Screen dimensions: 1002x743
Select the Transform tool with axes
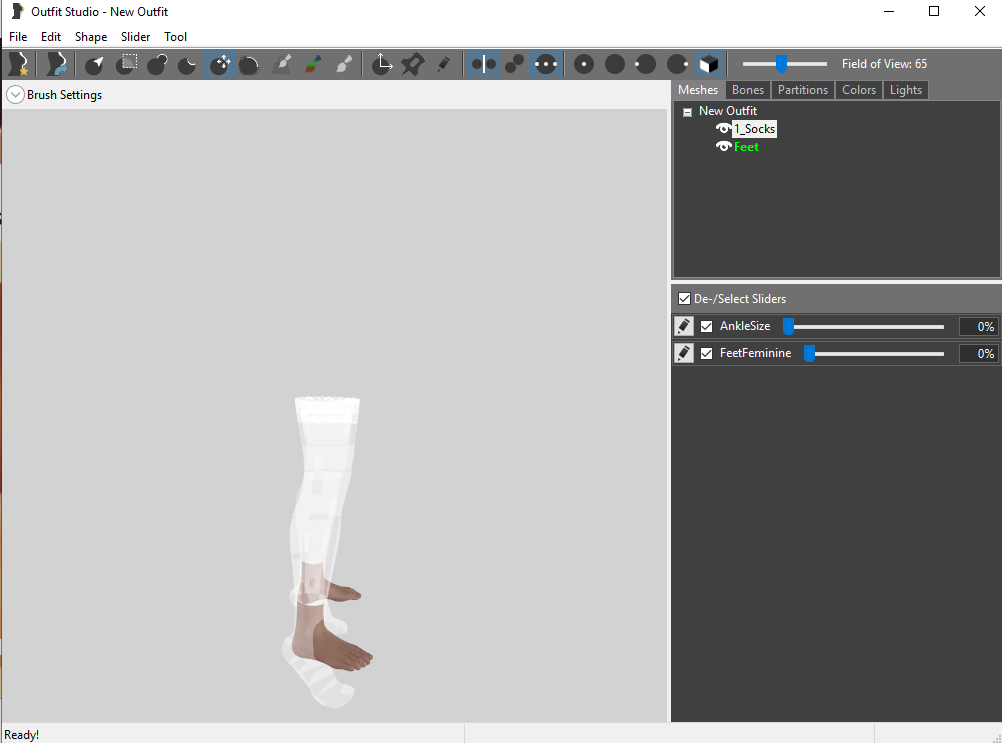pyautogui.click(x=382, y=64)
